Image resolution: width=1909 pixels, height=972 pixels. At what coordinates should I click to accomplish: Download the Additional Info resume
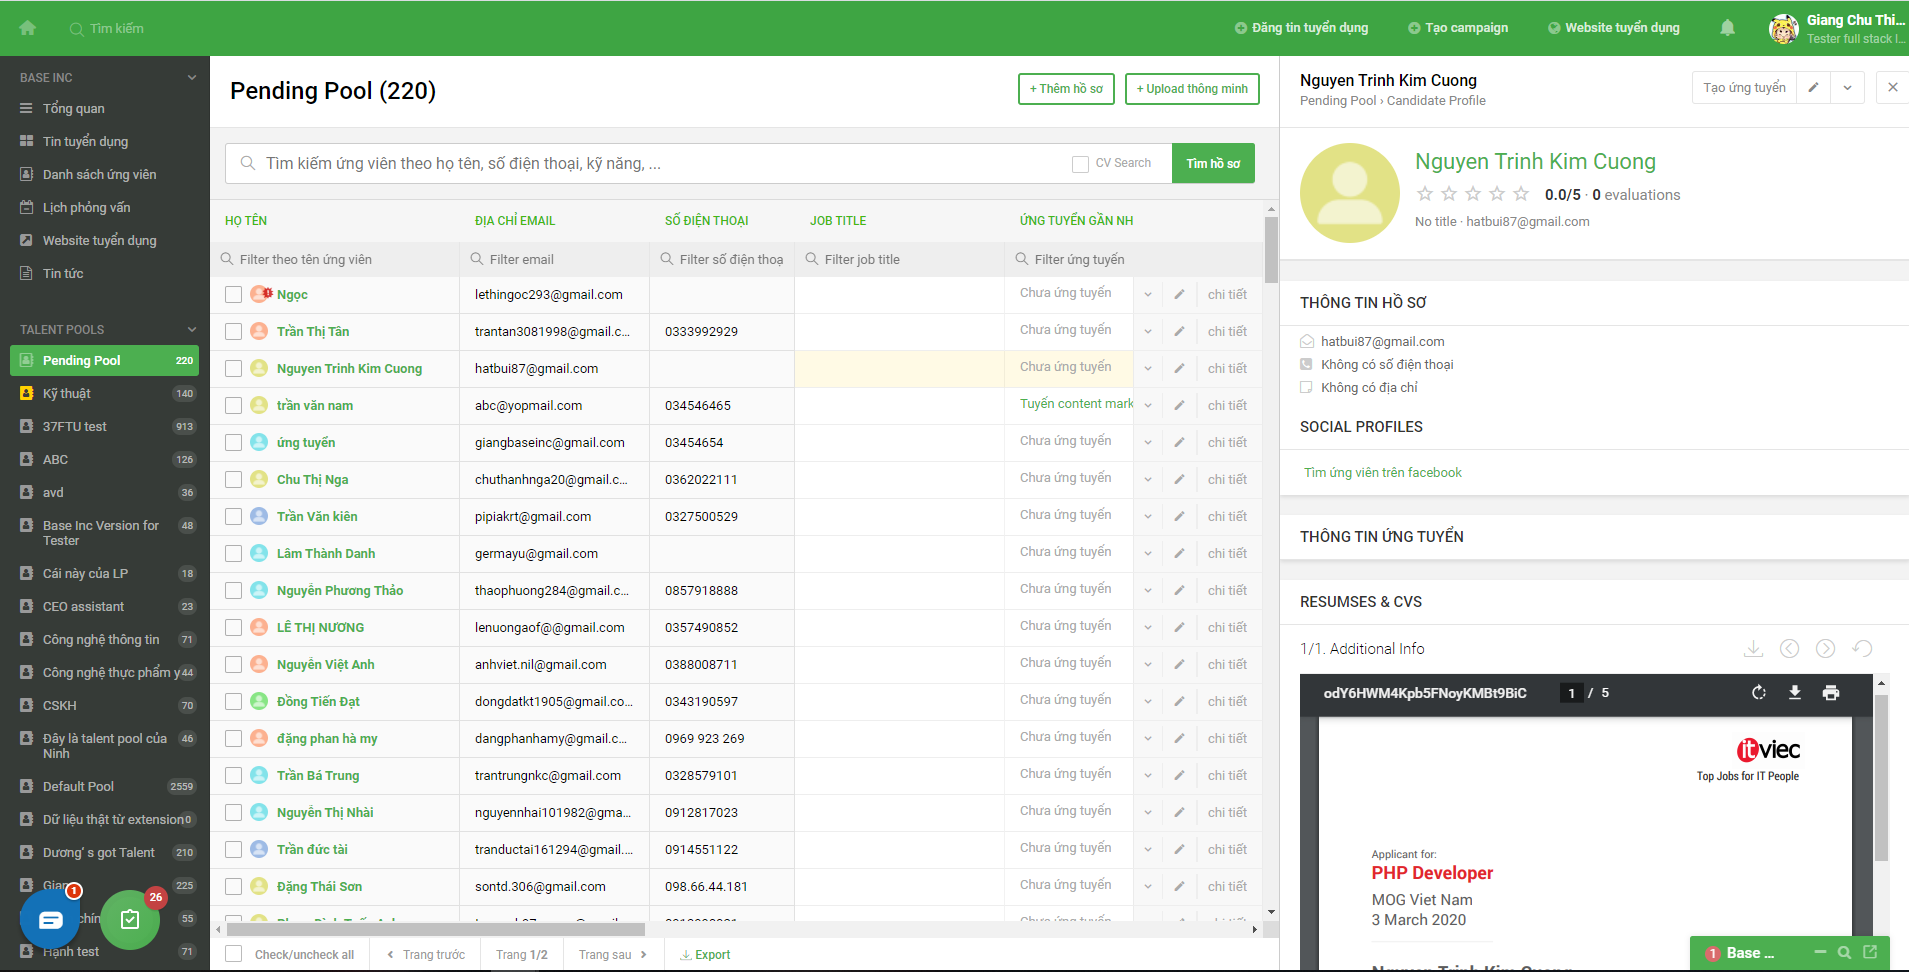[x=1753, y=649]
